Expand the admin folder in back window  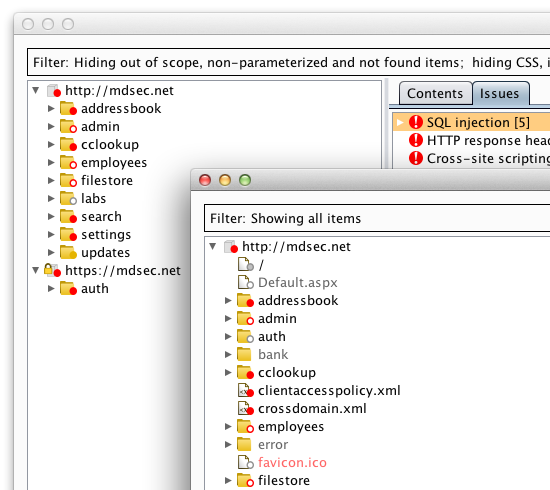tap(51, 126)
